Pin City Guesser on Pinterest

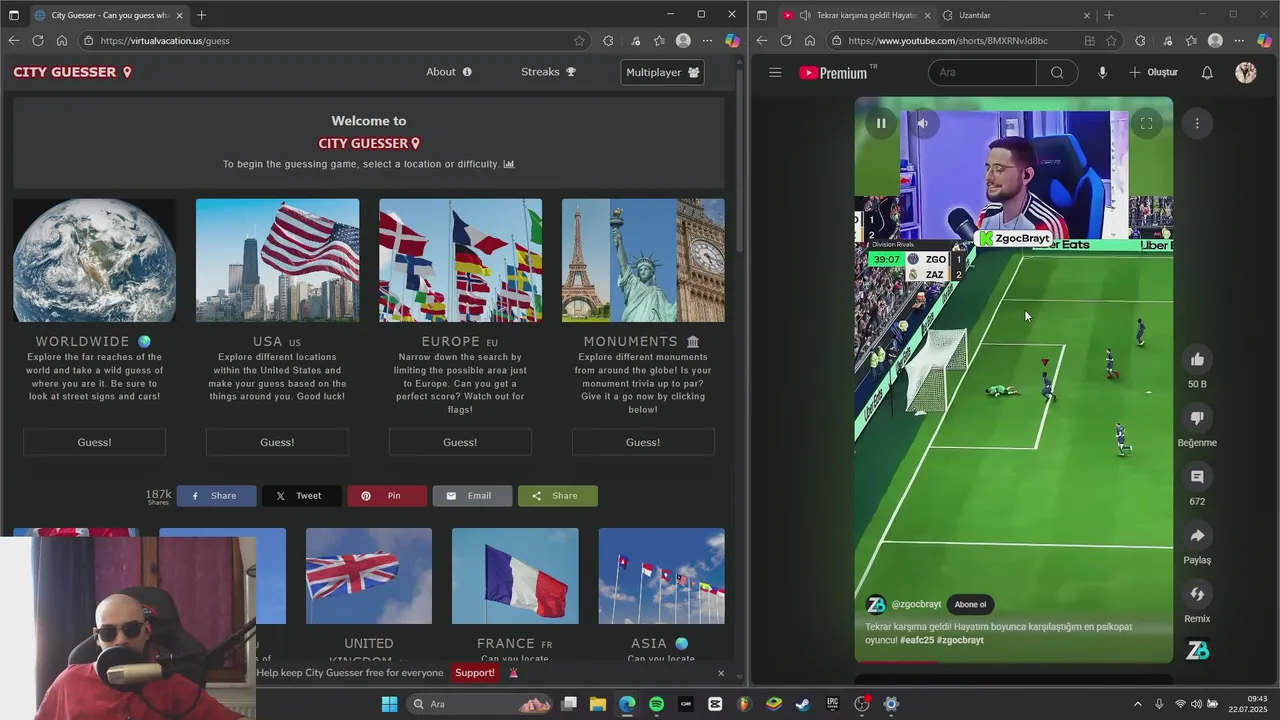[387, 496]
